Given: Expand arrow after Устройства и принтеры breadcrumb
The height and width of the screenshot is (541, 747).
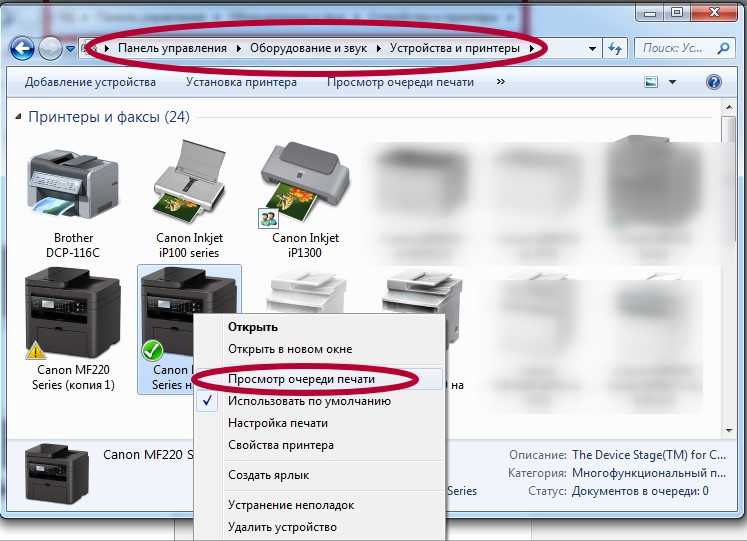Looking at the screenshot, I should (532, 48).
